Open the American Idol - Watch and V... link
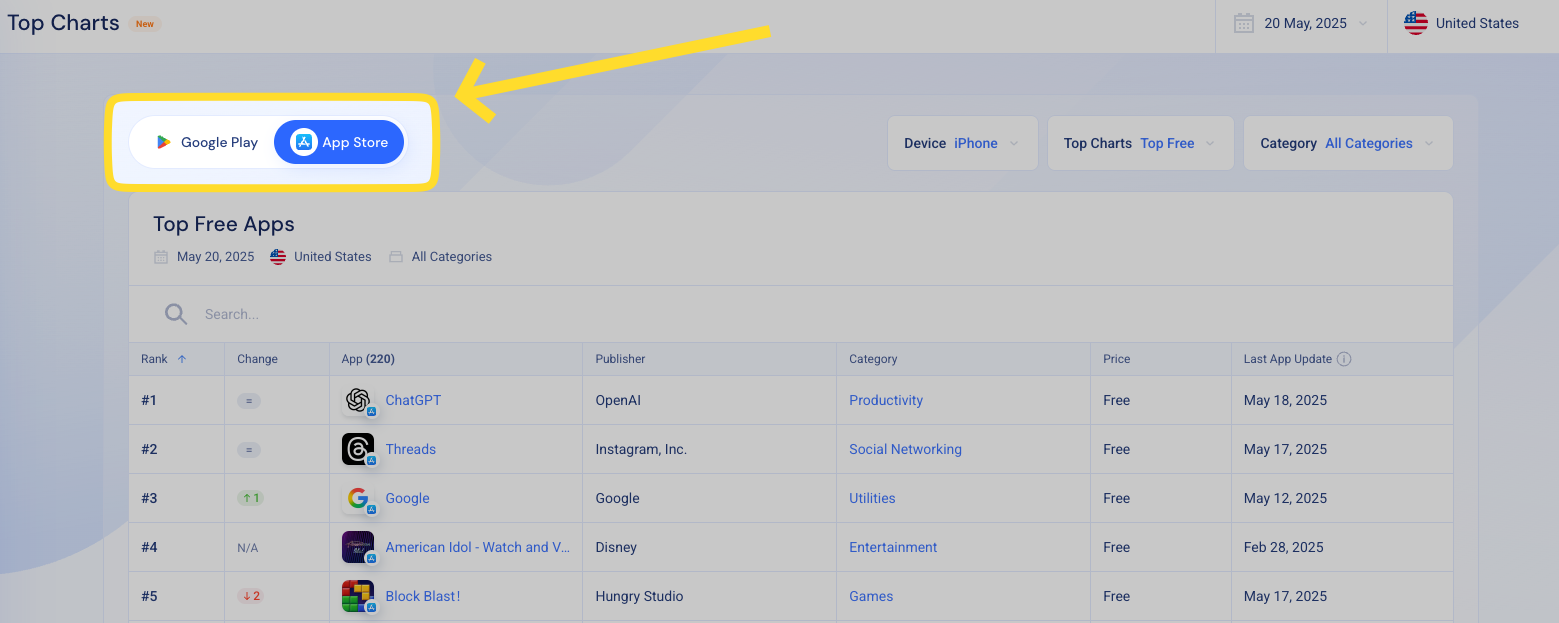 pyautogui.click(x=478, y=547)
